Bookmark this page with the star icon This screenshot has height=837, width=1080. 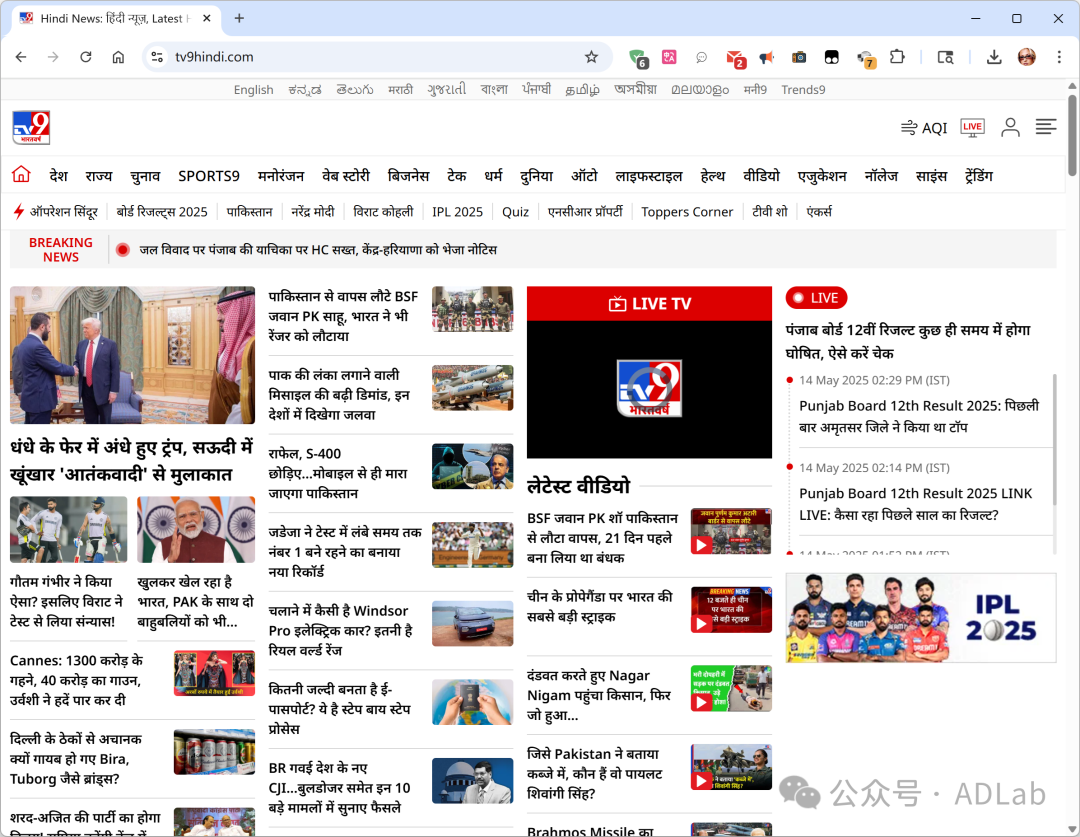click(591, 57)
